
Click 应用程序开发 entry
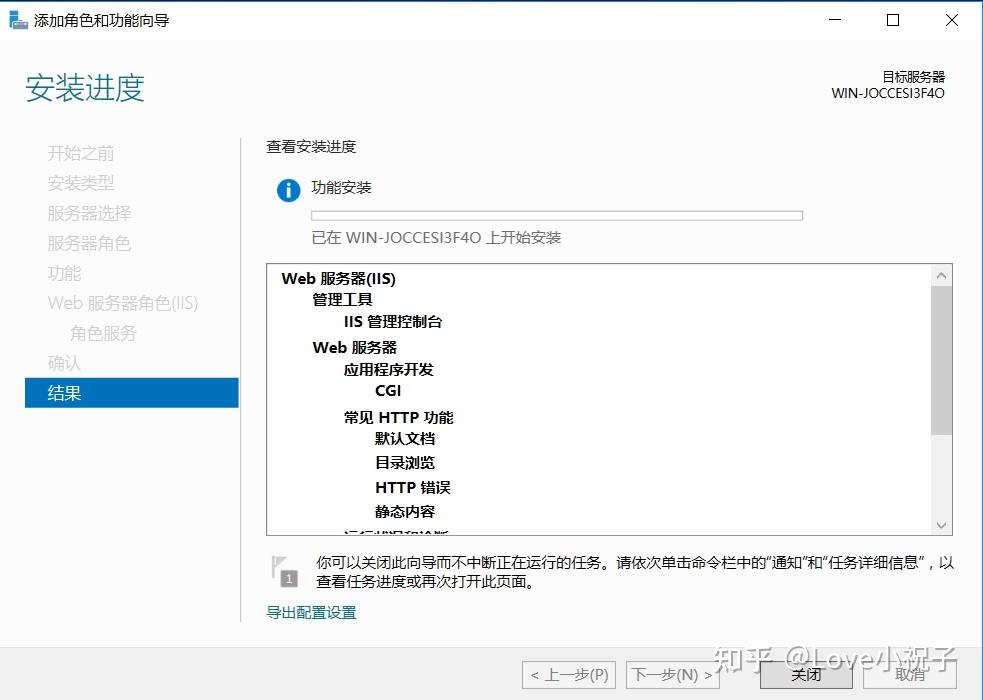pos(389,370)
